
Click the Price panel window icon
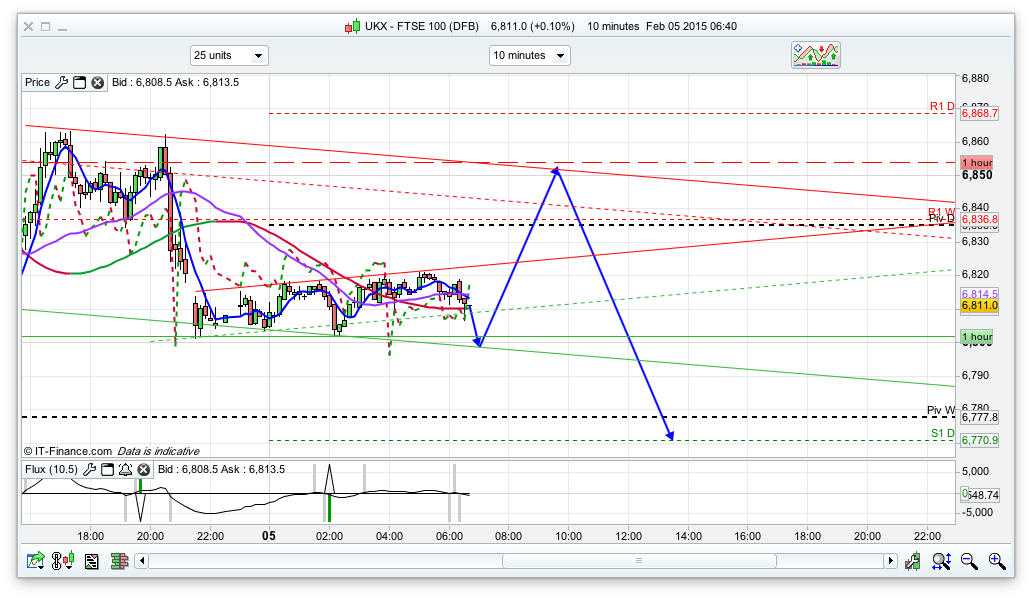click(79, 82)
